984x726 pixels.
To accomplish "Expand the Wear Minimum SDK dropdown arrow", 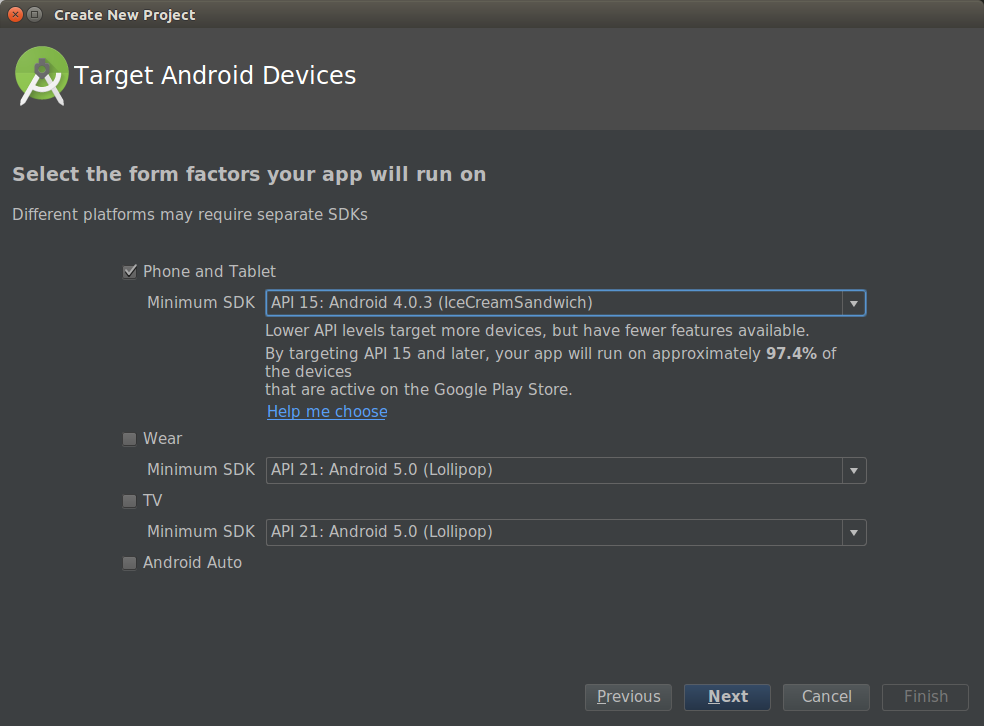I will 853,470.
